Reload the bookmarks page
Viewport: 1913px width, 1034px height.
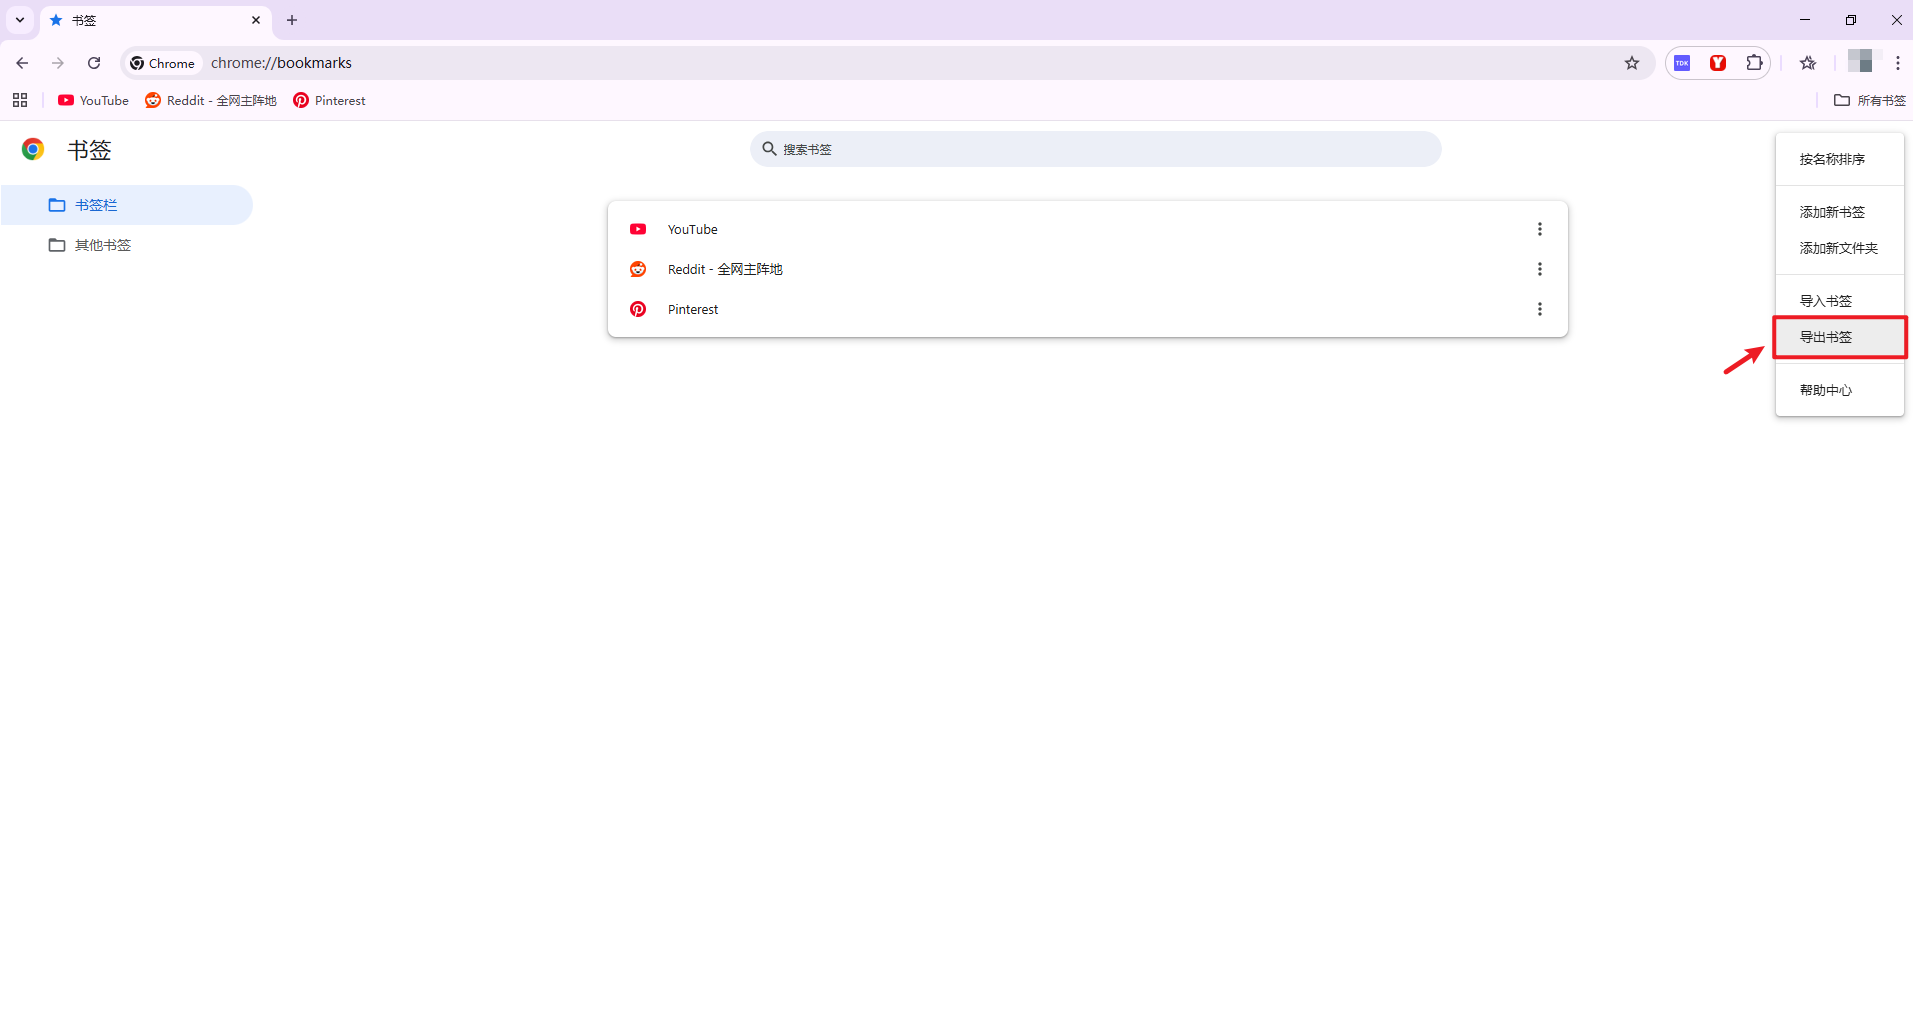(x=94, y=63)
